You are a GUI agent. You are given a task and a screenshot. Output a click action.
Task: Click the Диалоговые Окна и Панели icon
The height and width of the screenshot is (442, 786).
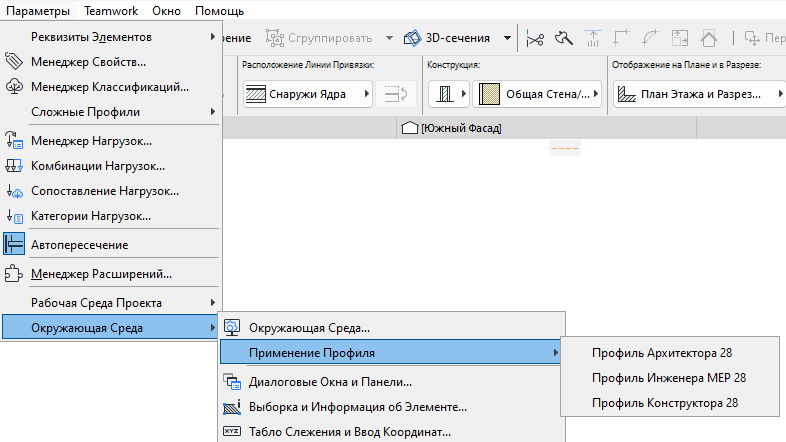click(232, 382)
